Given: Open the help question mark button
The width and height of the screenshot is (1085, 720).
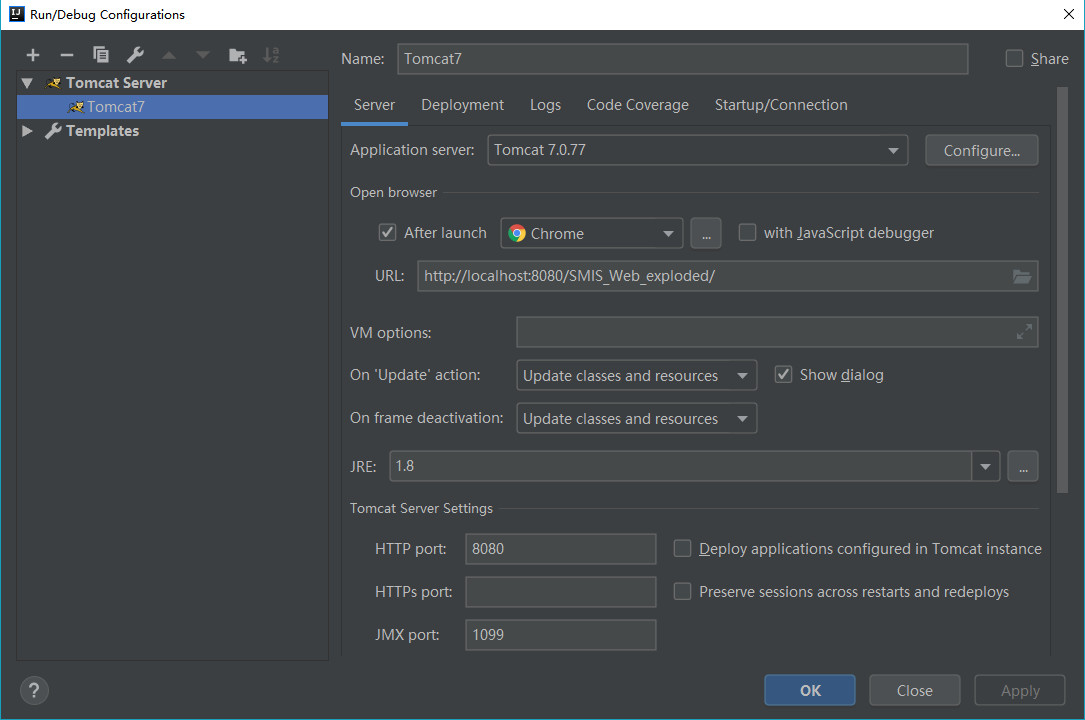Looking at the screenshot, I should point(34,690).
